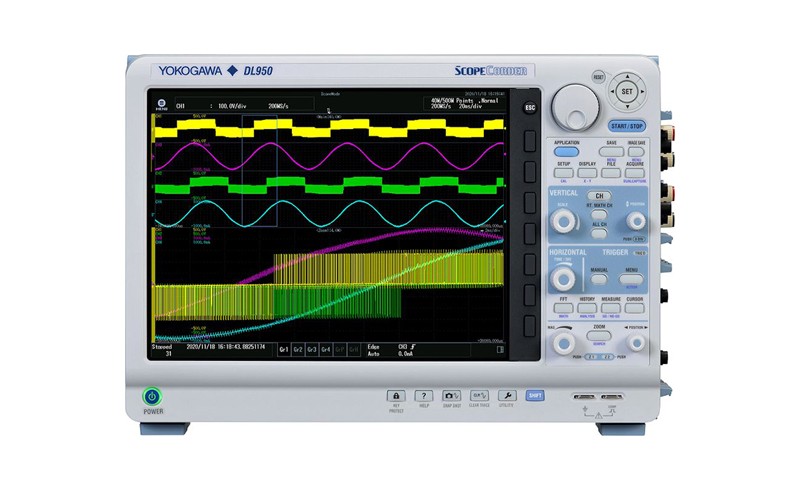Image resolution: width=800 pixels, height=500 pixels.
Task: Tap the zoom box on upper waveforms
Action: pyautogui.click(x=259, y=171)
